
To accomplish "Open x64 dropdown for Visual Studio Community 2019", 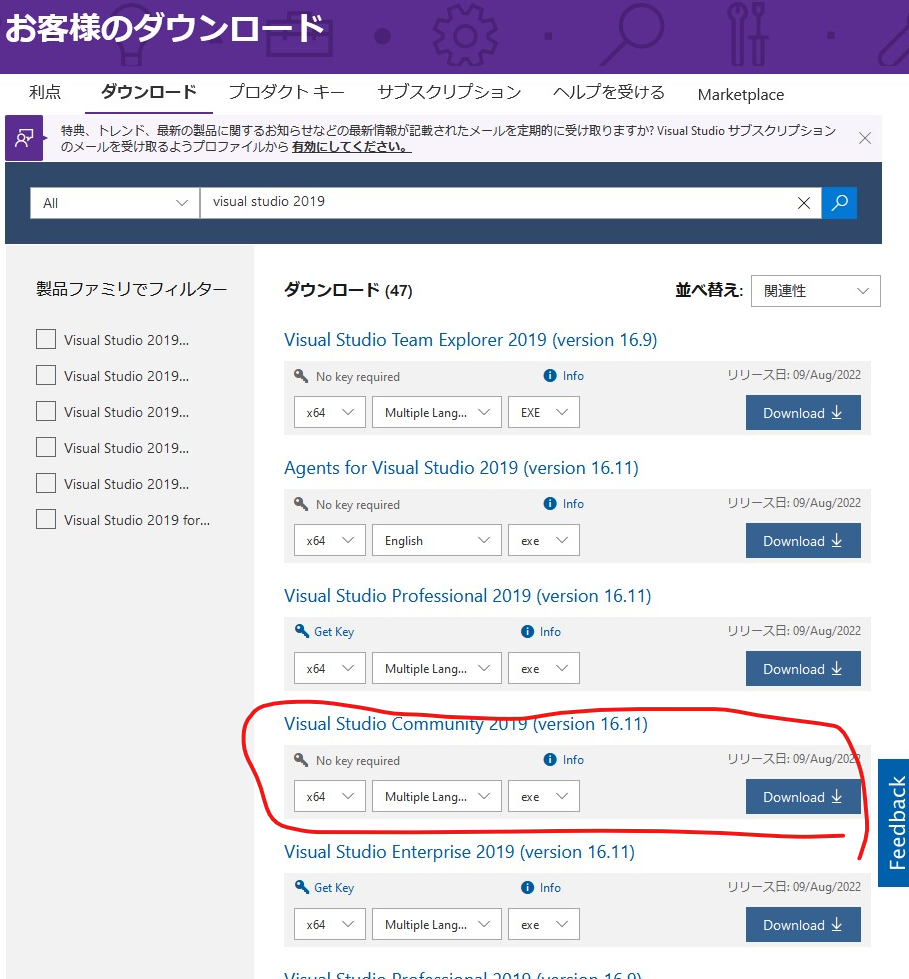I will (x=330, y=796).
